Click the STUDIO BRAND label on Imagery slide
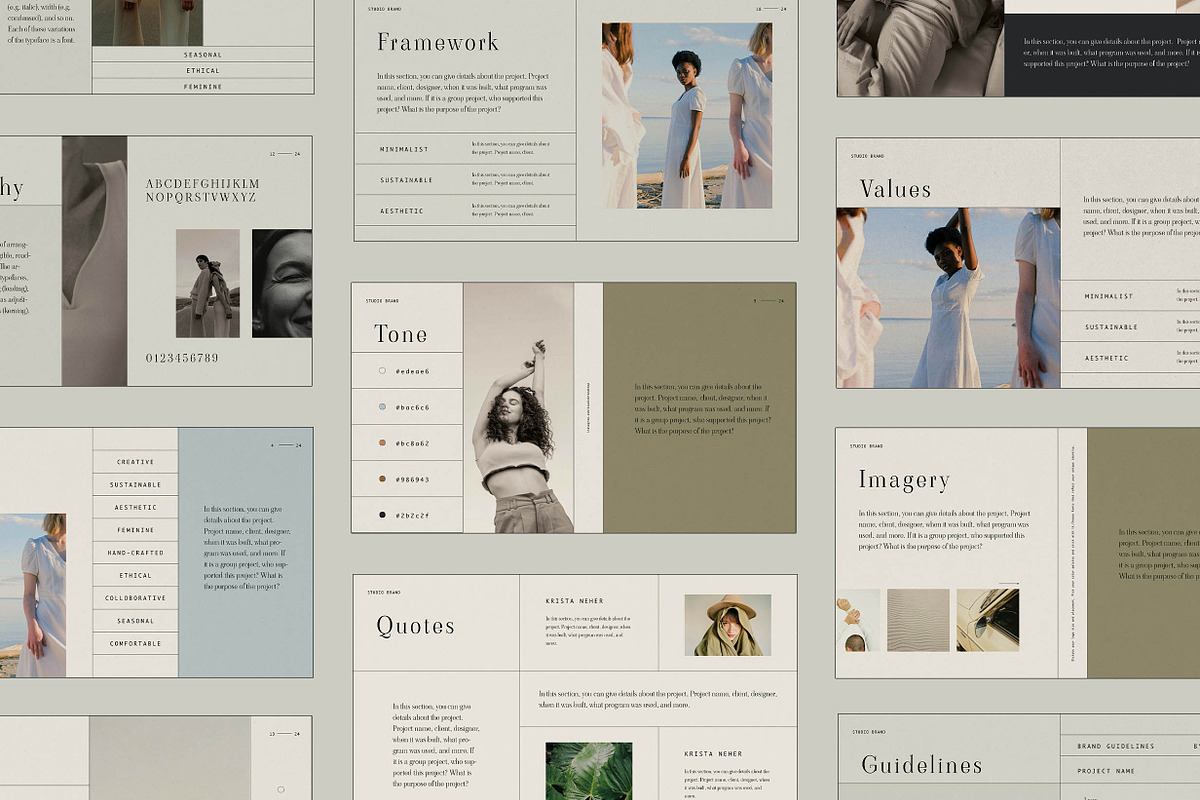The image size is (1200, 800). pyautogui.click(x=866, y=446)
